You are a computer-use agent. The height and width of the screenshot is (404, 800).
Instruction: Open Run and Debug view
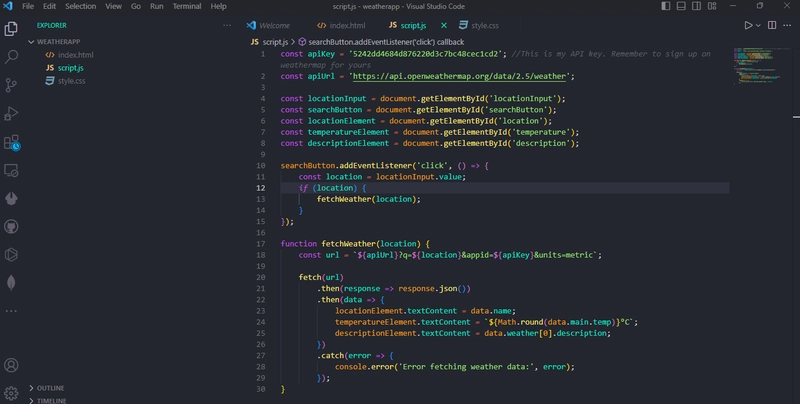pyautogui.click(x=11, y=113)
